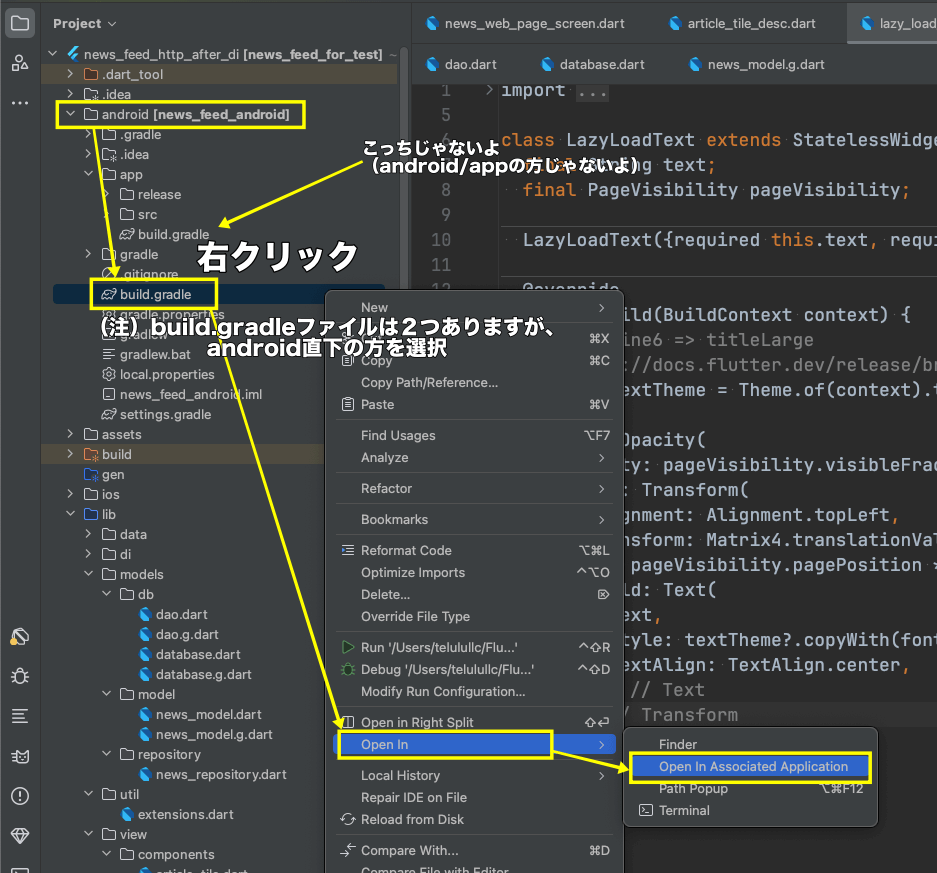937x873 pixels.
Task: Switch to the dao.dart editor tab
Action: click(x=461, y=65)
